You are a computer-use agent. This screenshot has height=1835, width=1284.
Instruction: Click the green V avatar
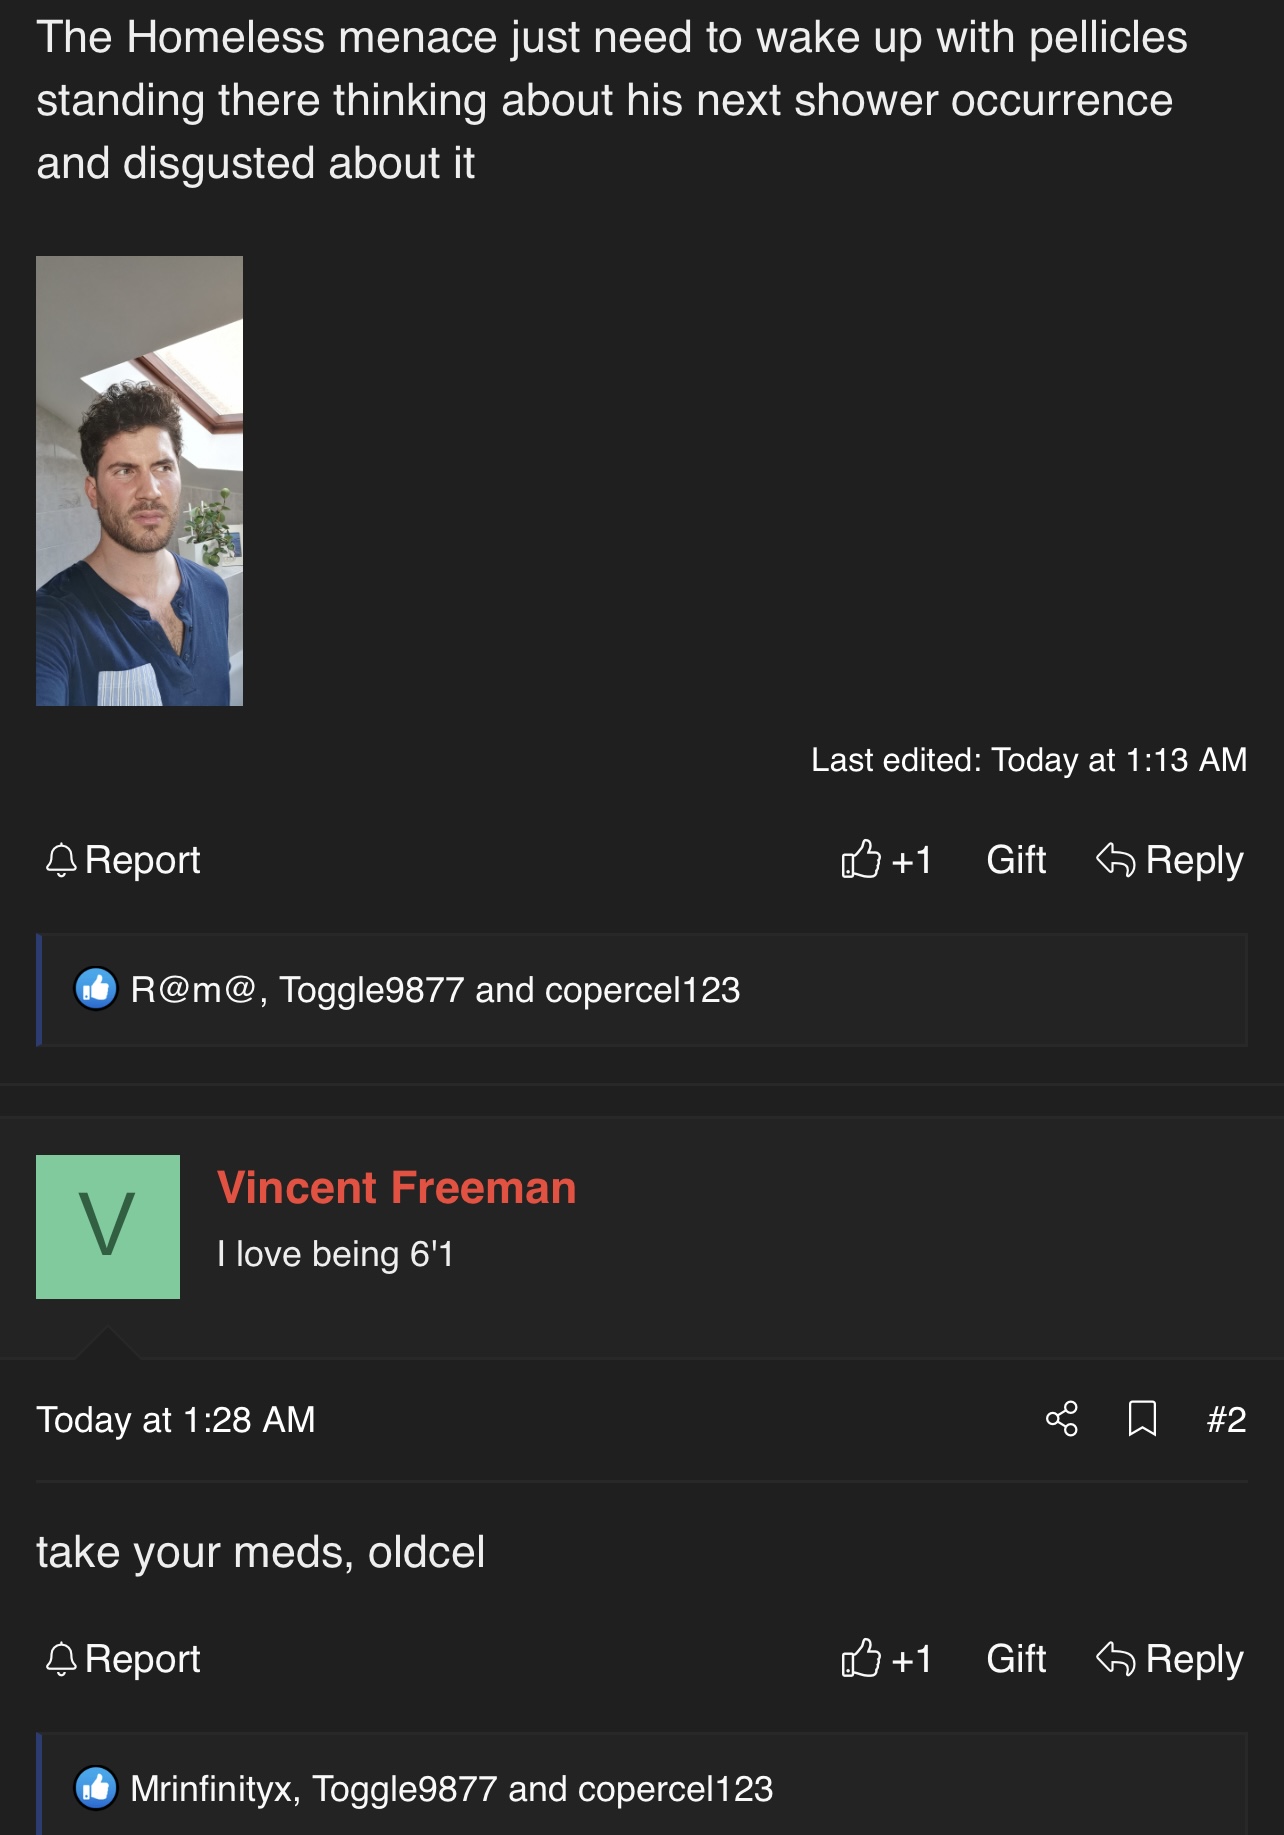[x=108, y=1227]
